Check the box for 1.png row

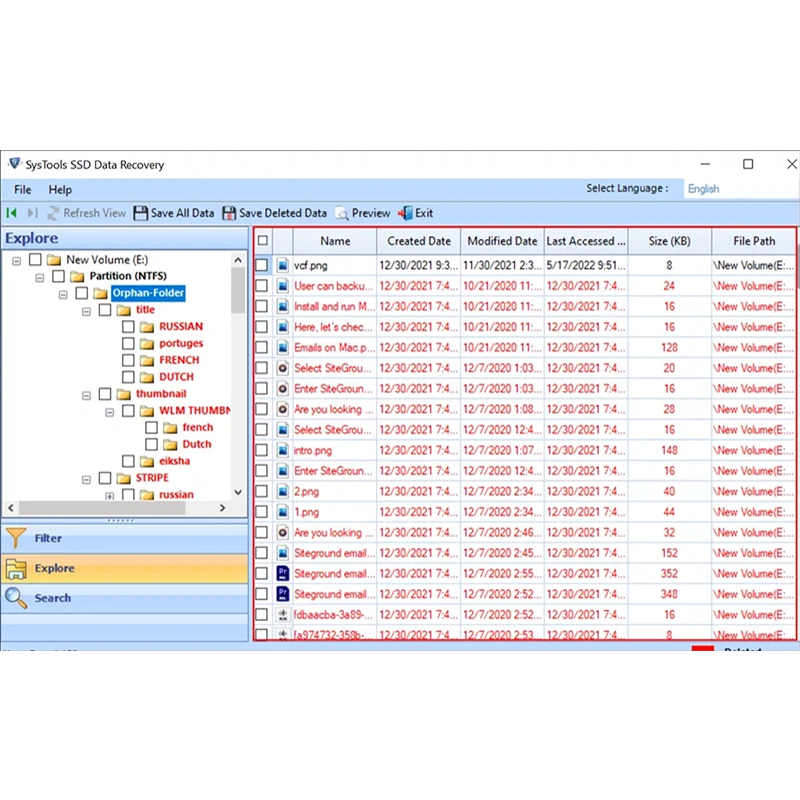pos(262,512)
